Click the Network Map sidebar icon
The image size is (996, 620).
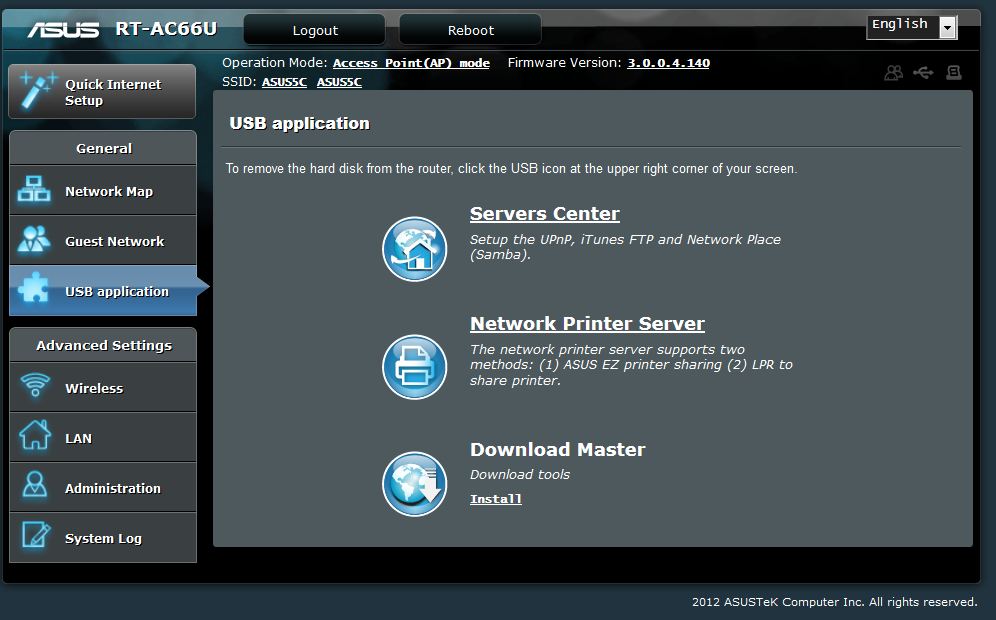click(x=34, y=189)
